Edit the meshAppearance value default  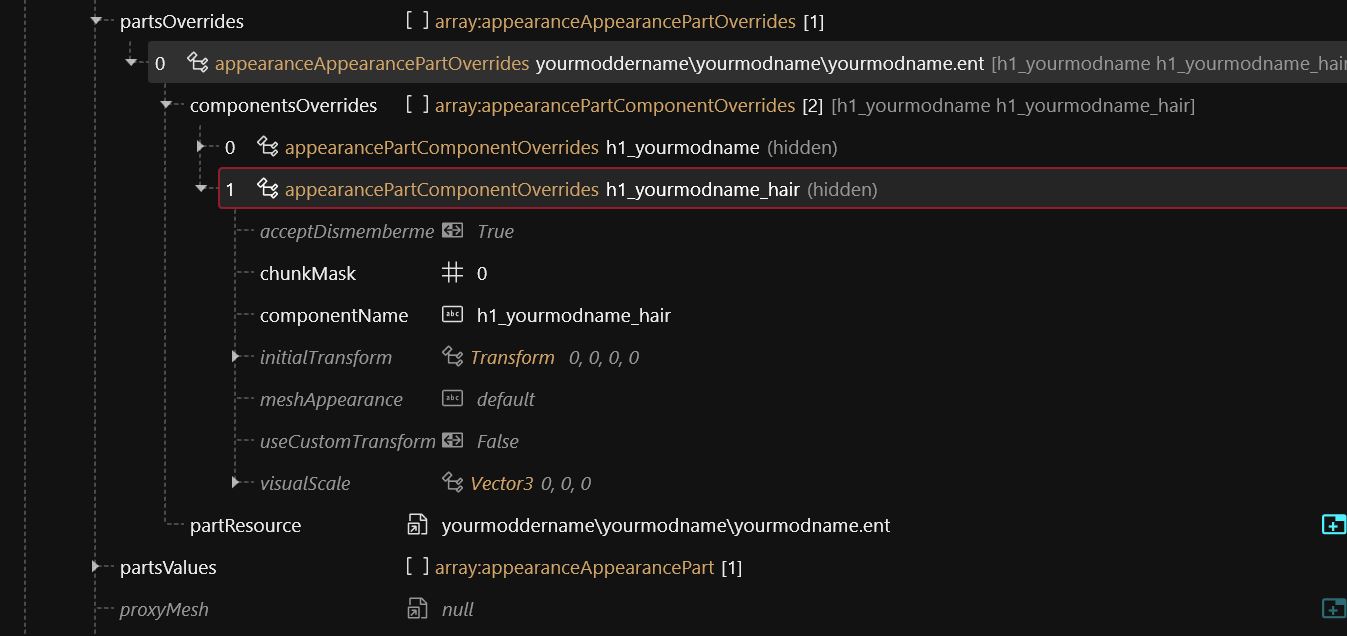tap(505, 399)
